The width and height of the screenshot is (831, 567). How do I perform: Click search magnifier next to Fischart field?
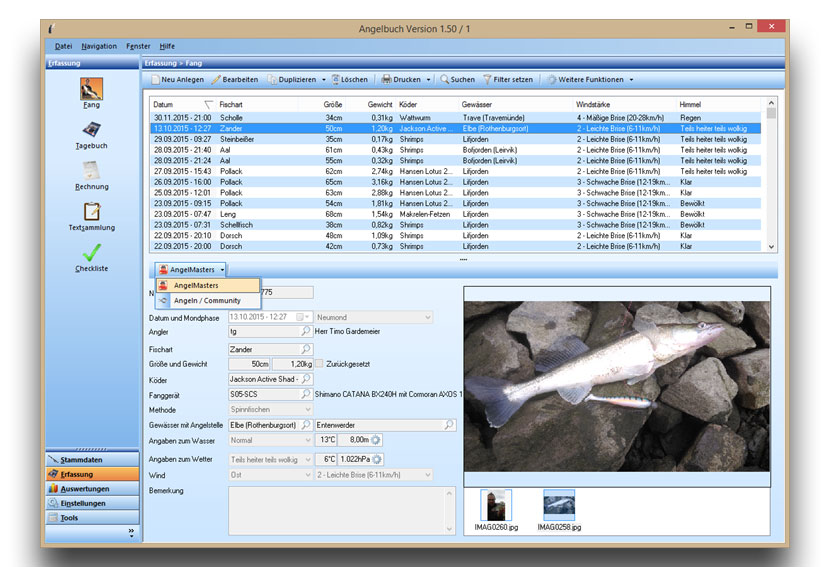pos(306,349)
